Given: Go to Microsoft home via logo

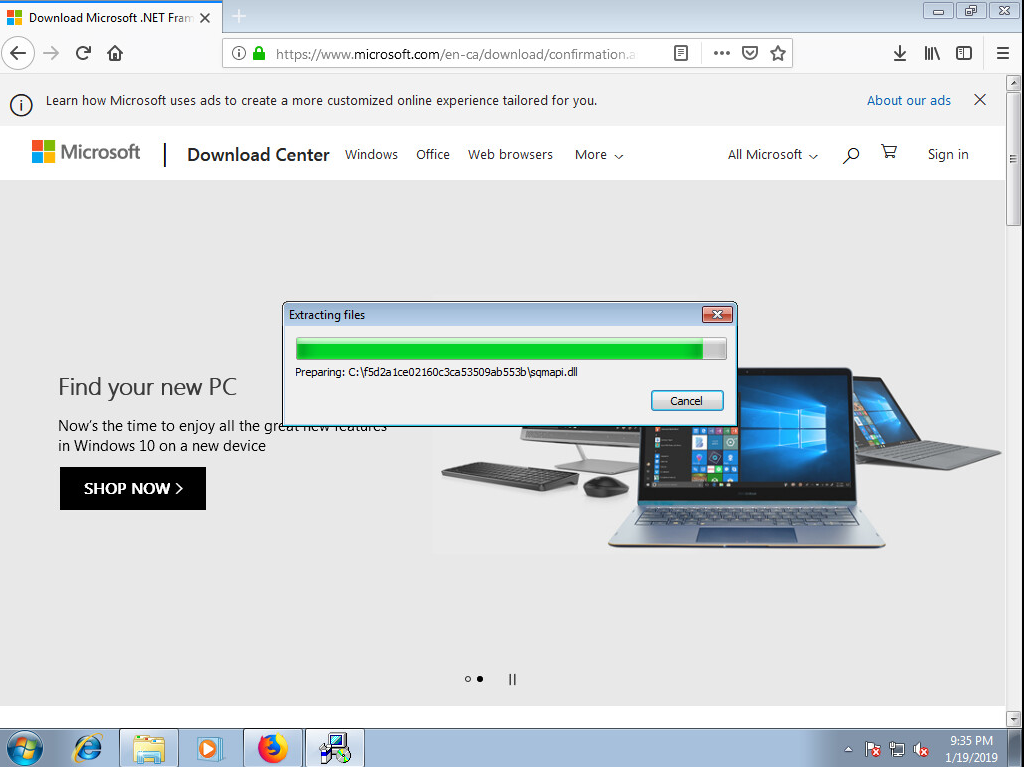Looking at the screenshot, I should coord(86,152).
